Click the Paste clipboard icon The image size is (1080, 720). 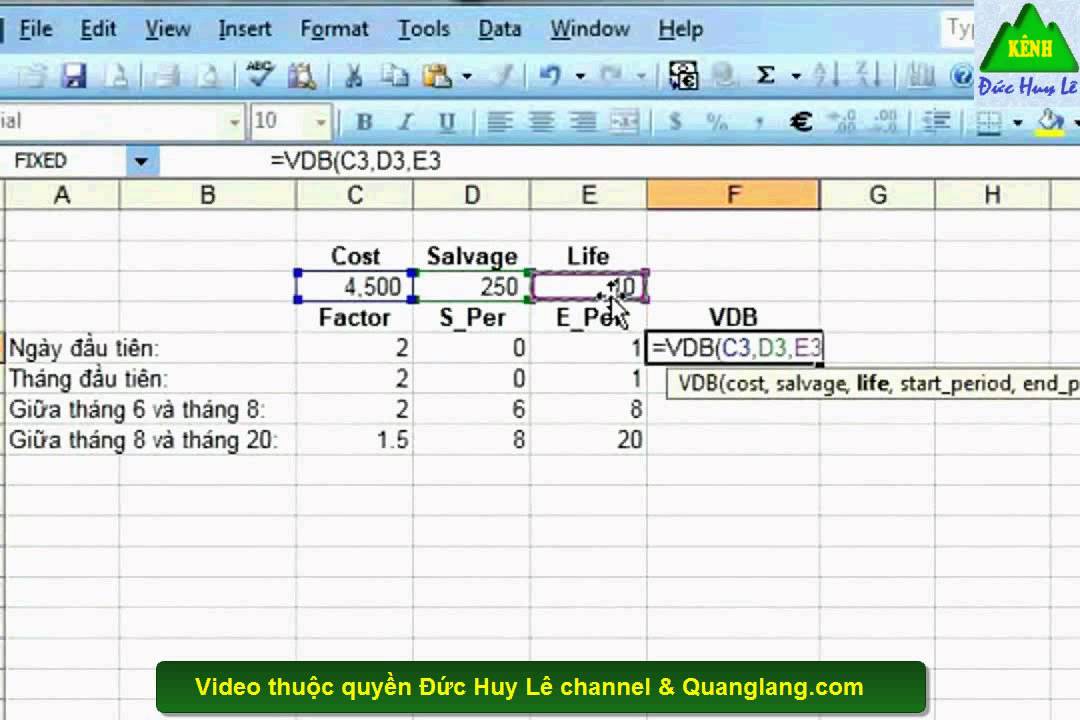[x=437, y=74]
